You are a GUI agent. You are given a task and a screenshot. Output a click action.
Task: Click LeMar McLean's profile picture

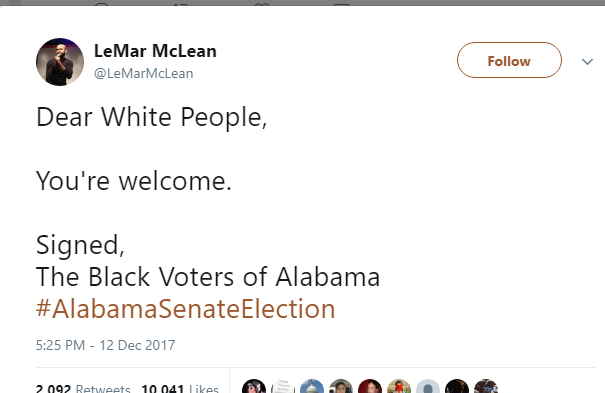[60, 62]
